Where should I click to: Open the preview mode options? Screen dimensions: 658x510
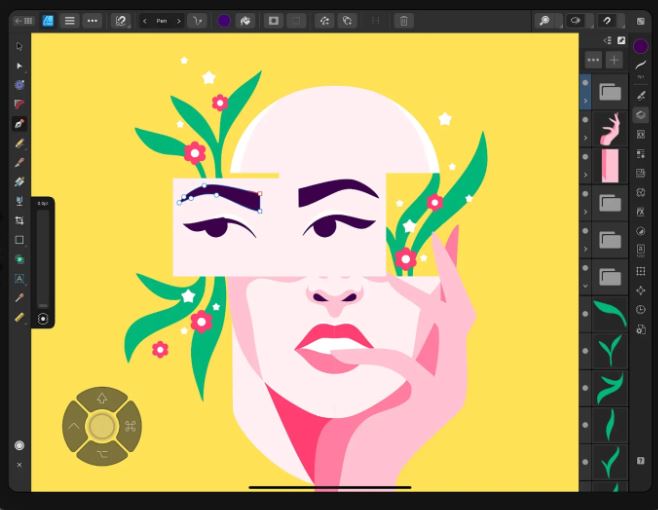(x=575, y=21)
